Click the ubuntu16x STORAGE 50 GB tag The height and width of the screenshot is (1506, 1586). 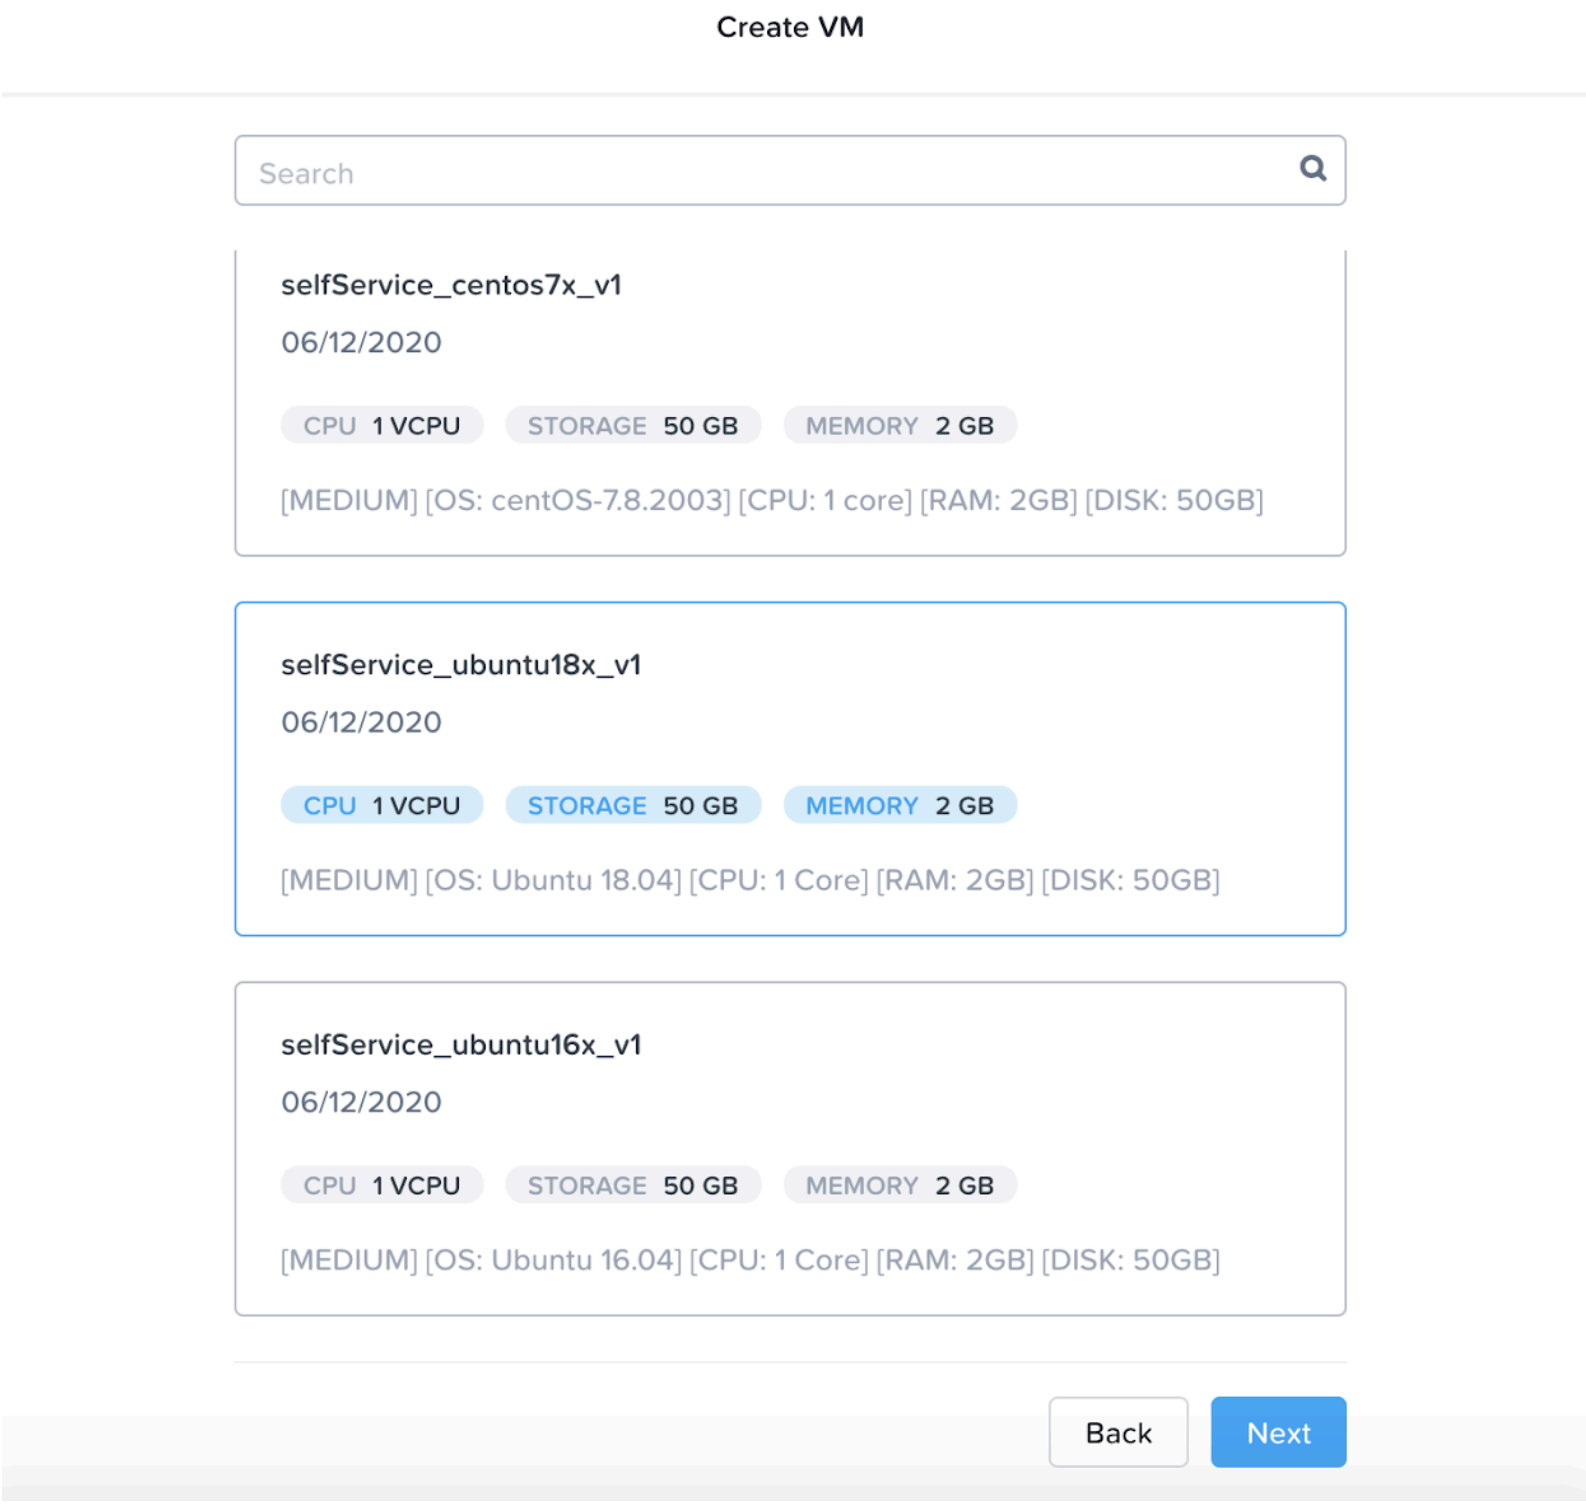coord(632,1186)
